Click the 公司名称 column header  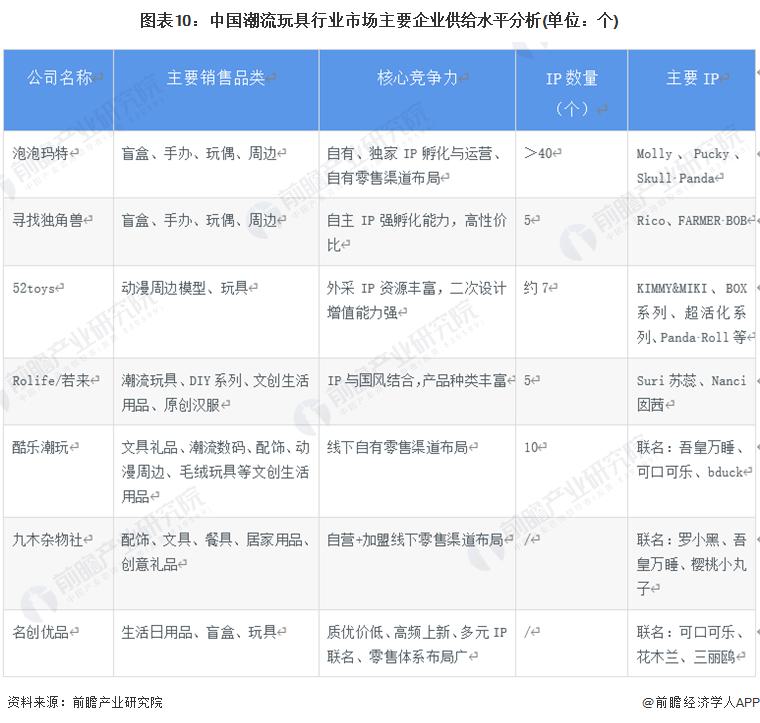(x=58, y=78)
